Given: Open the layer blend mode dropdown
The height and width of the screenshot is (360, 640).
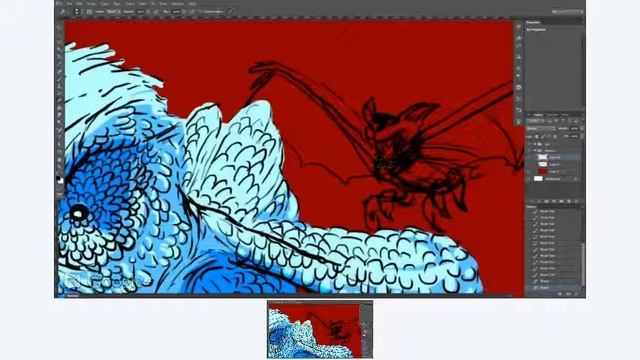Looking at the screenshot, I should tap(541, 129).
